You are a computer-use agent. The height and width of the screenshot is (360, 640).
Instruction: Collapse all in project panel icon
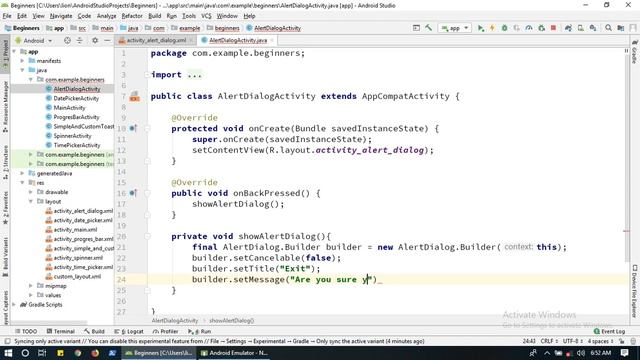tap(80, 40)
